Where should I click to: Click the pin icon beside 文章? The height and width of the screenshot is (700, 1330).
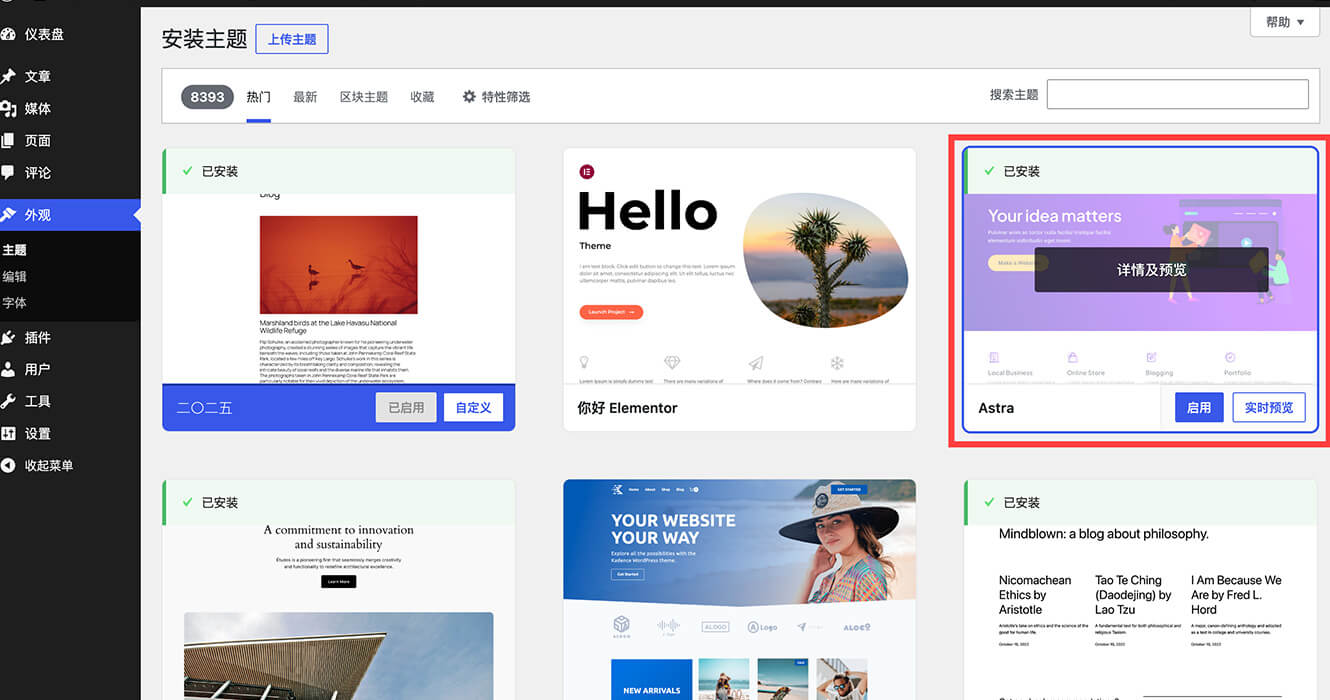point(8,76)
